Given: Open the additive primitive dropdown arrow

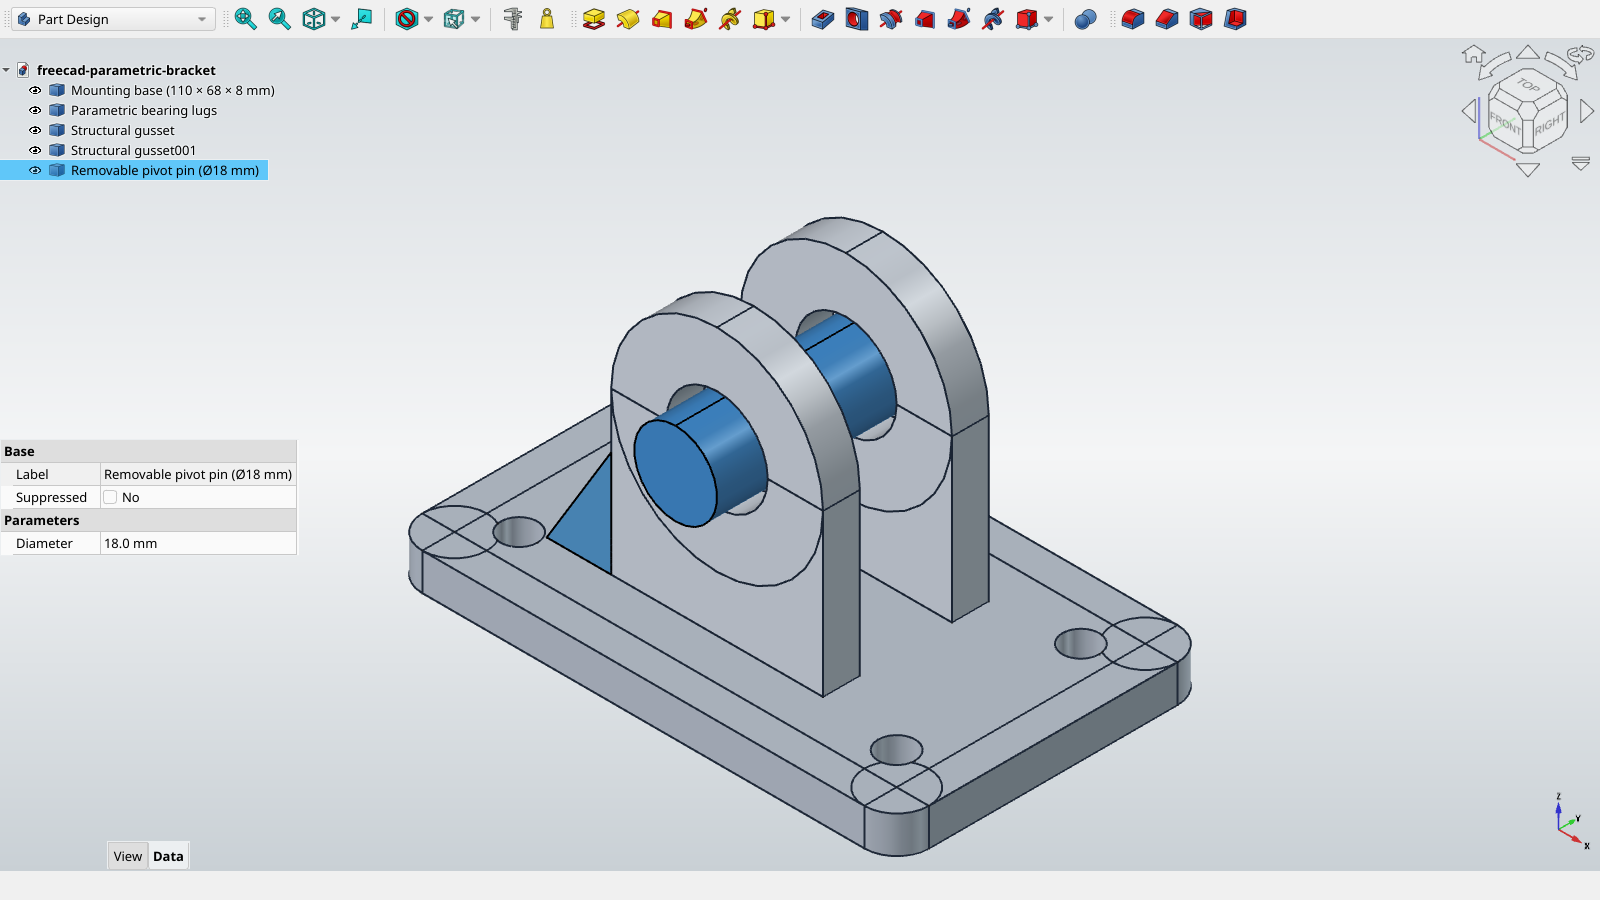Looking at the screenshot, I should (786, 19).
